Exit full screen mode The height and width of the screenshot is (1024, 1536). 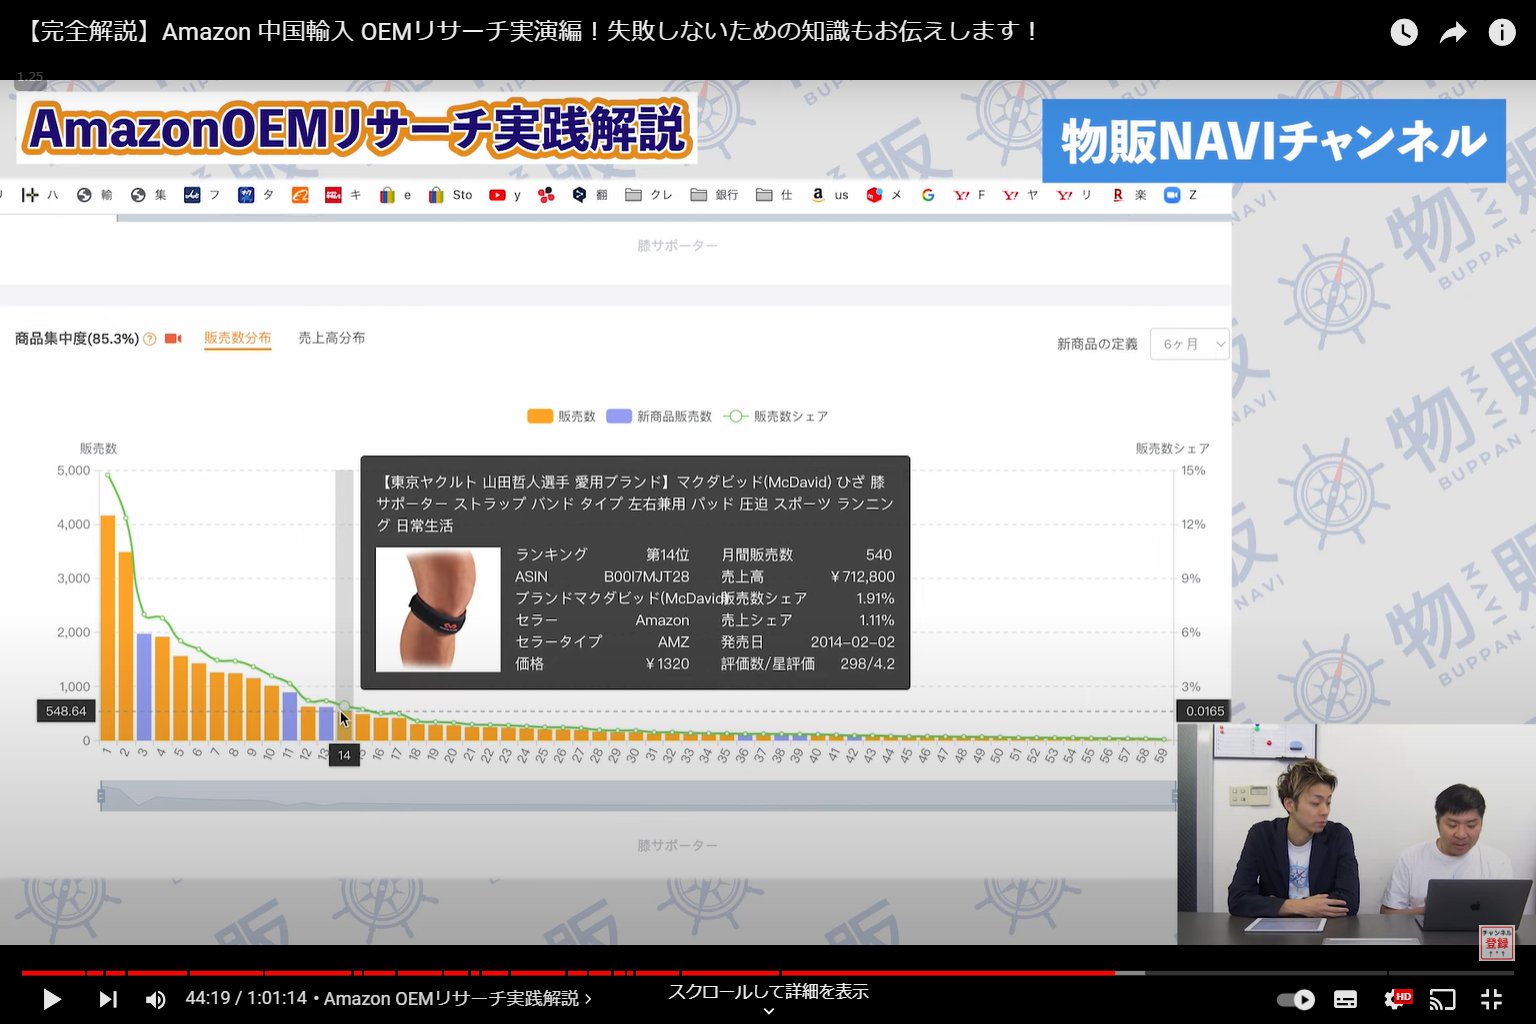point(1491,999)
